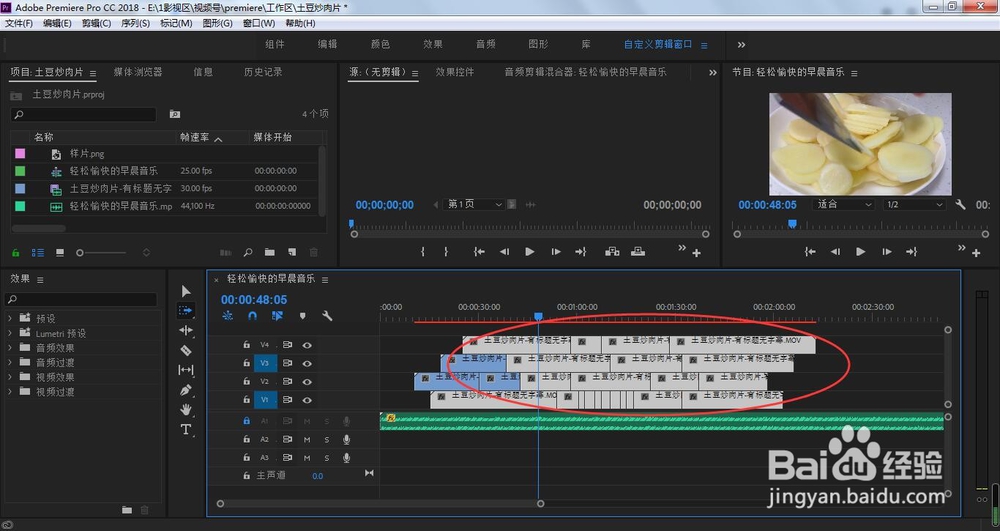Select the Selection tool arrow

pos(186,291)
